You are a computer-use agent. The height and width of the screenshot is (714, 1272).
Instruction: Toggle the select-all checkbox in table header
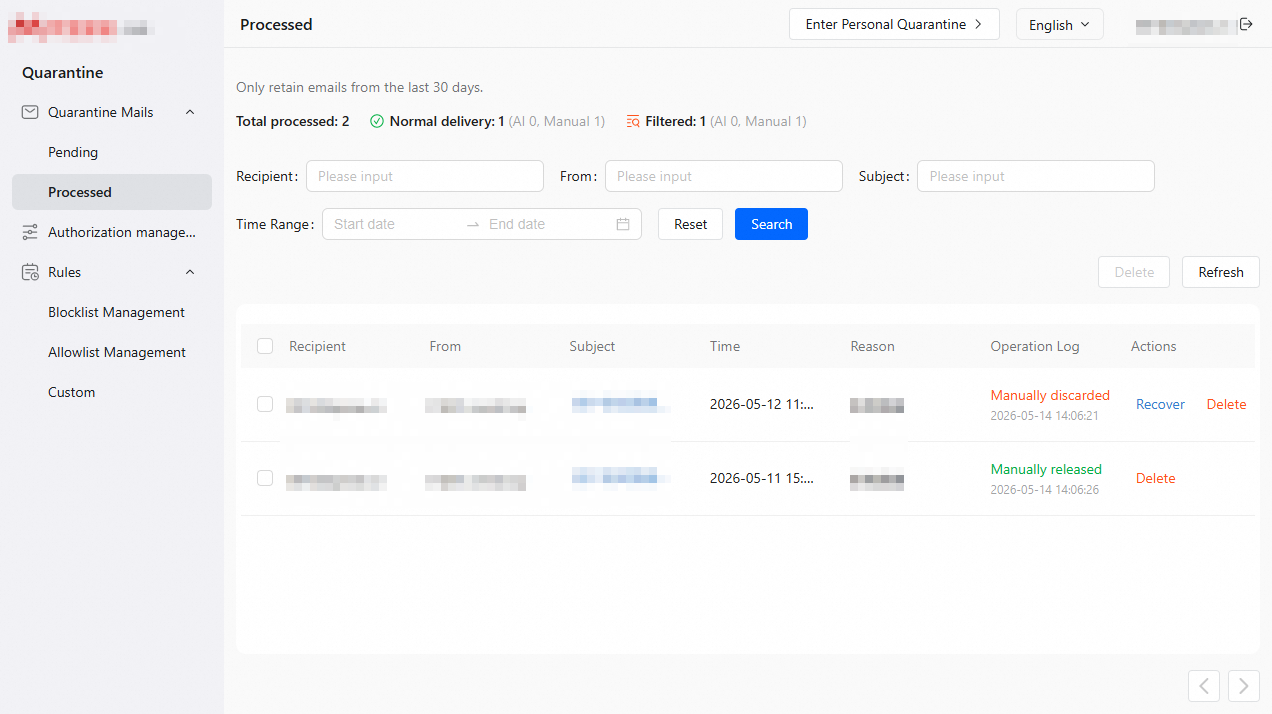(265, 346)
